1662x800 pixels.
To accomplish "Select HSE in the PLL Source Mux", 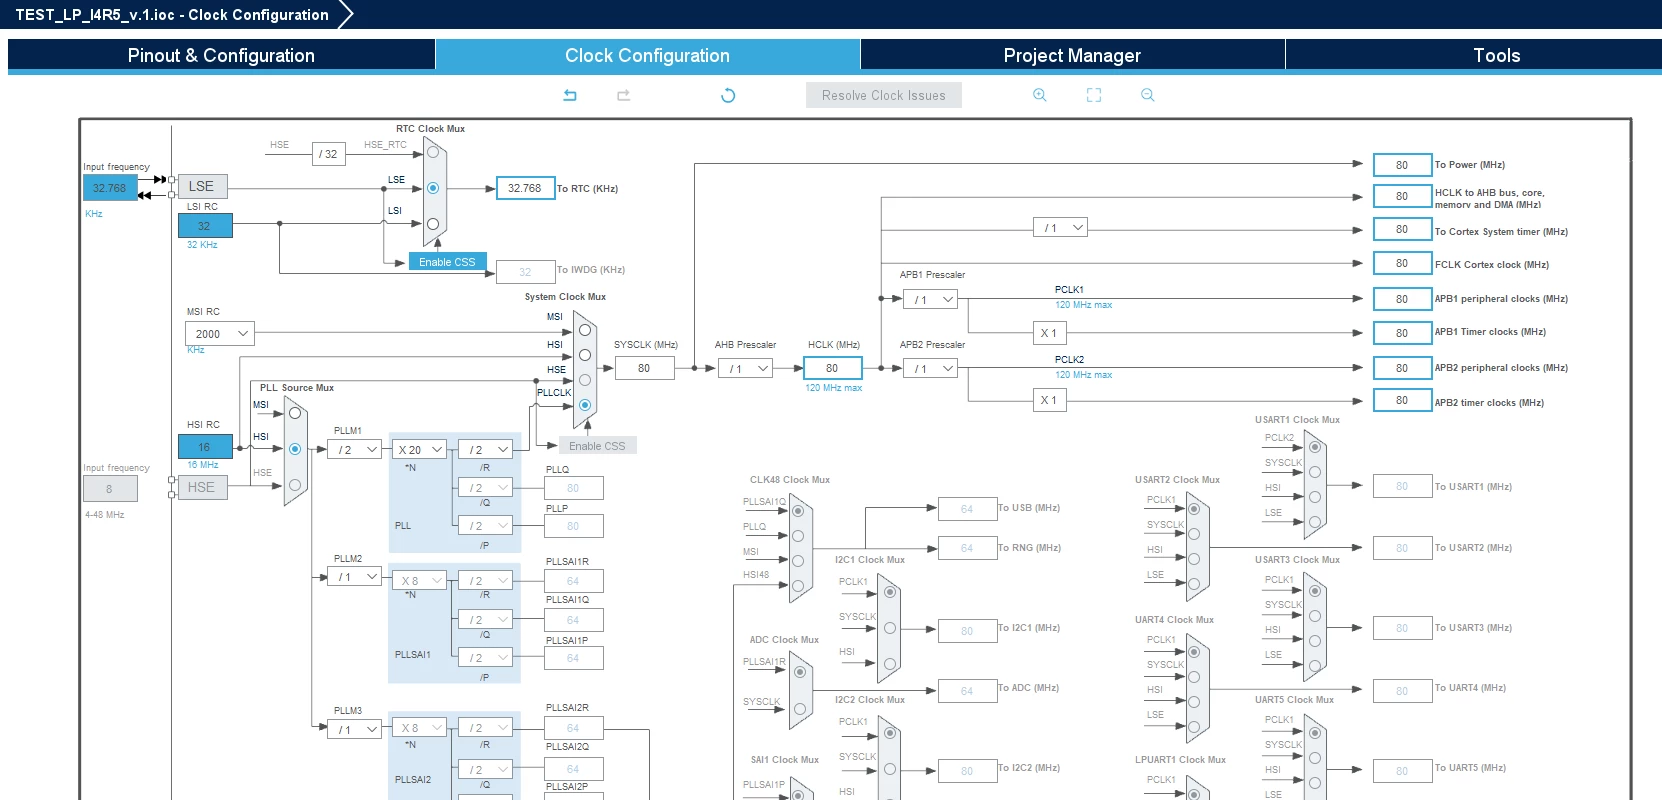I will point(295,485).
